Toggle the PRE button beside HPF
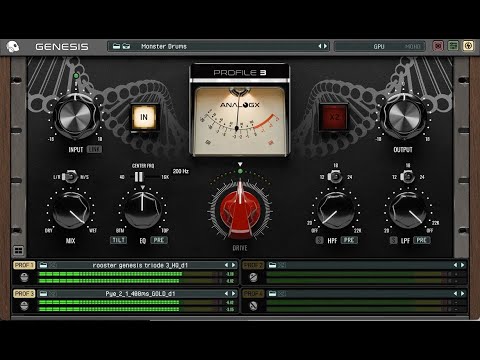Viewport: 480px width, 360px height. (x=349, y=240)
